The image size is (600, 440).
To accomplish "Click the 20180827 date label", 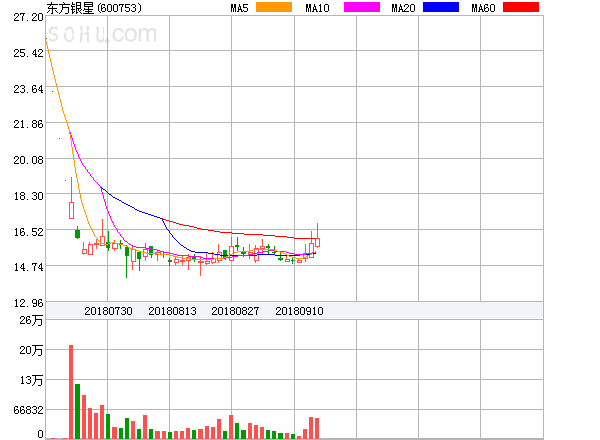I will [x=235, y=311].
